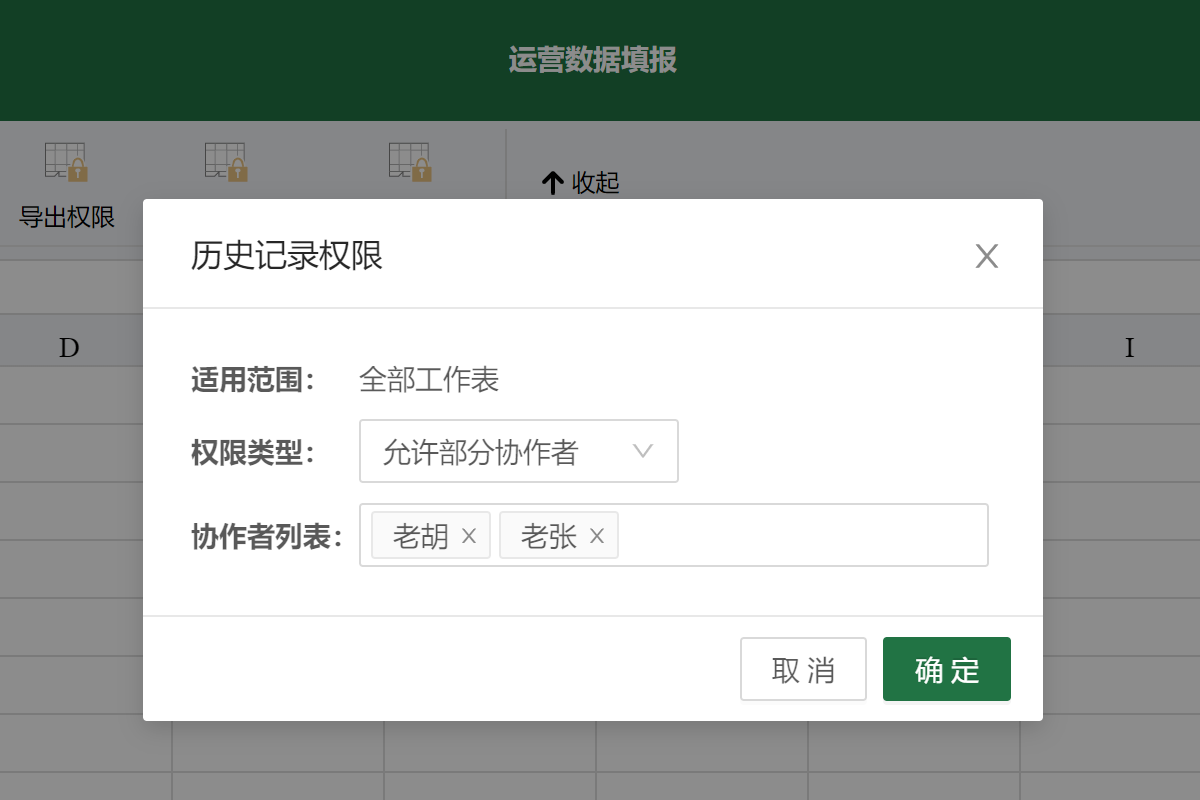1200x800 pixels.
Task: Click the third lock-table permission icon
Action: (x=410, y=162)
